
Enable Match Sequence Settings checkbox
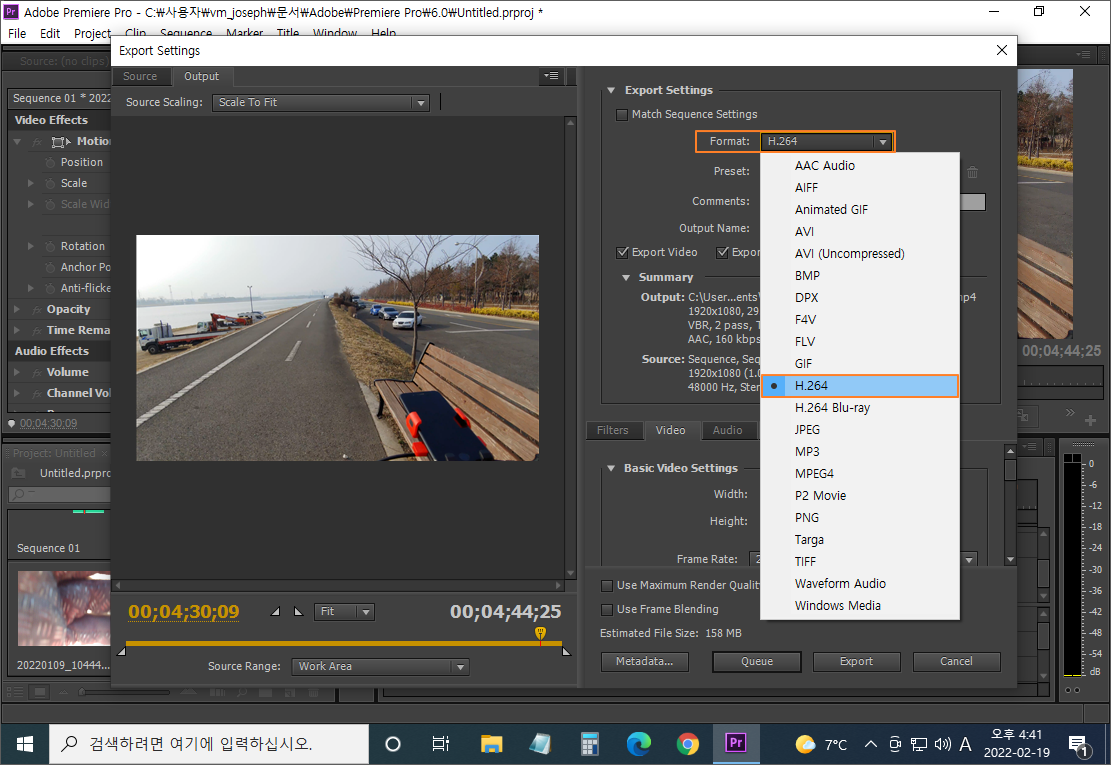click(x=622, y=115)
